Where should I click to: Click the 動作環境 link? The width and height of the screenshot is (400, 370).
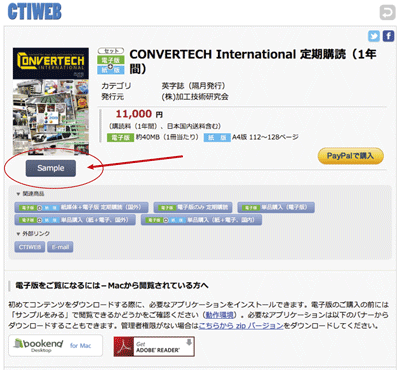point(219,315)
